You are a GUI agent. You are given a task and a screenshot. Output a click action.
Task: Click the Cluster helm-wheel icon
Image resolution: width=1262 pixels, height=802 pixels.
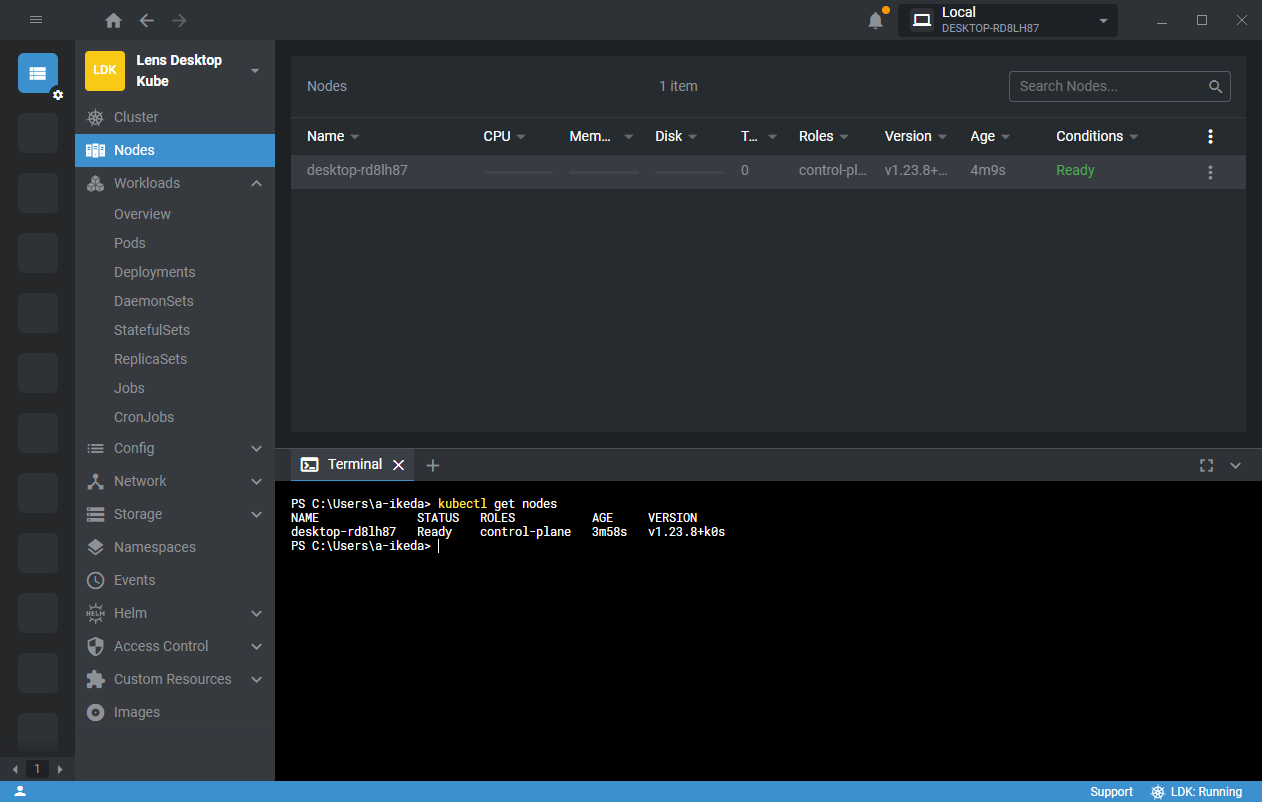point(96,117)
